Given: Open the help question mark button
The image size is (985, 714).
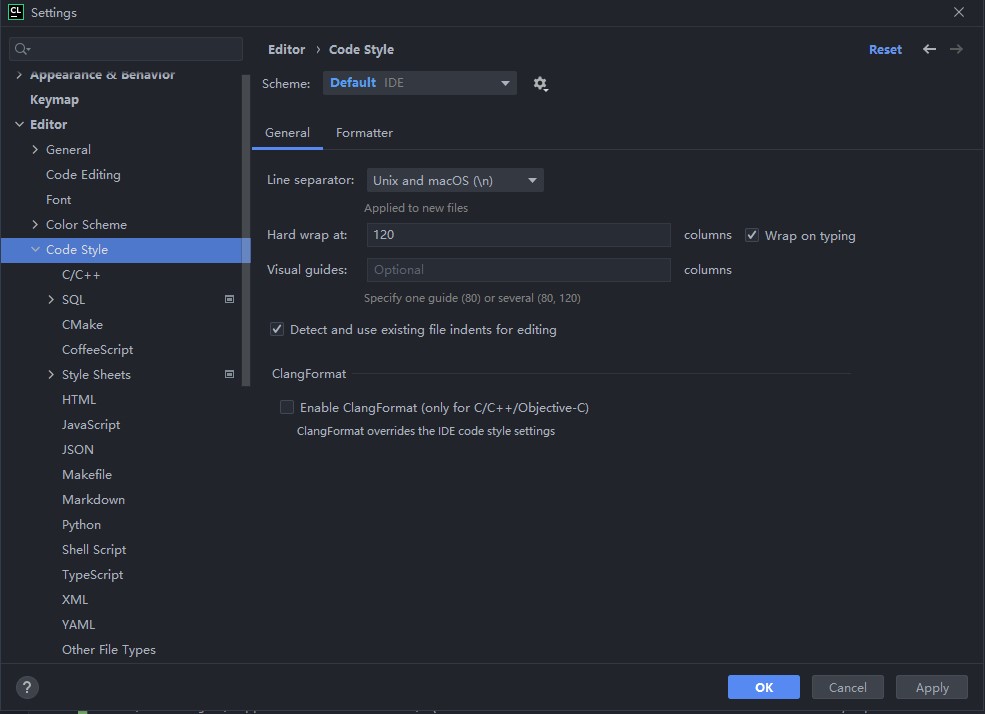Looking at the screenshot, I should 27,687.
